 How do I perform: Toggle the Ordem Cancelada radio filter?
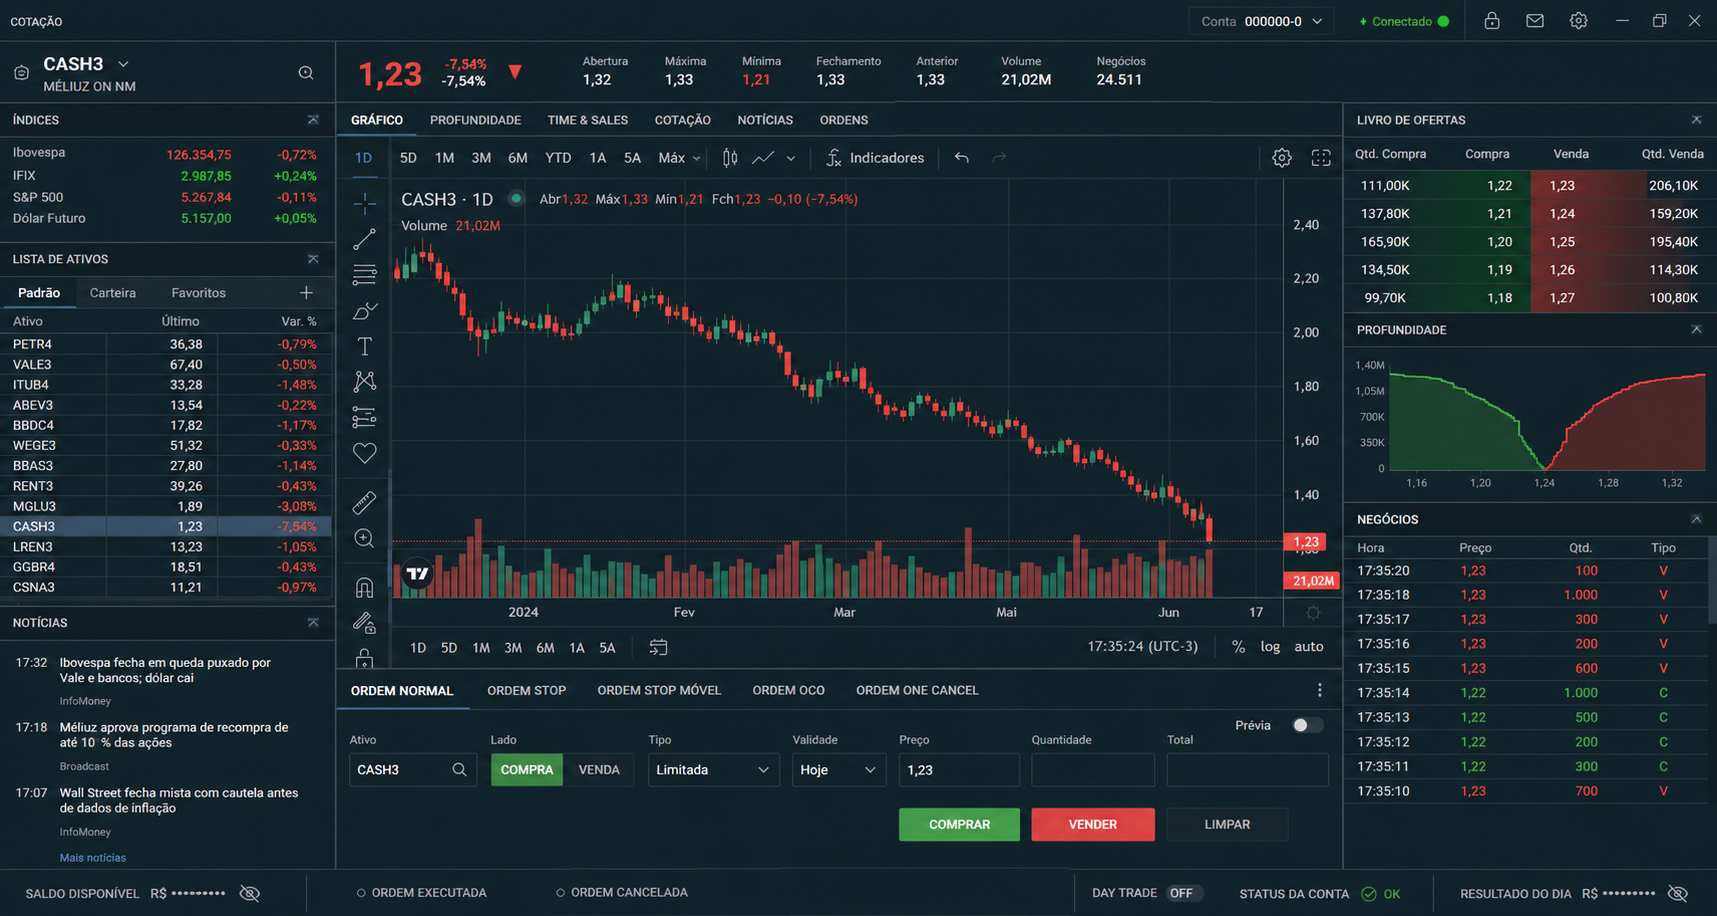(x=560, y=893)
